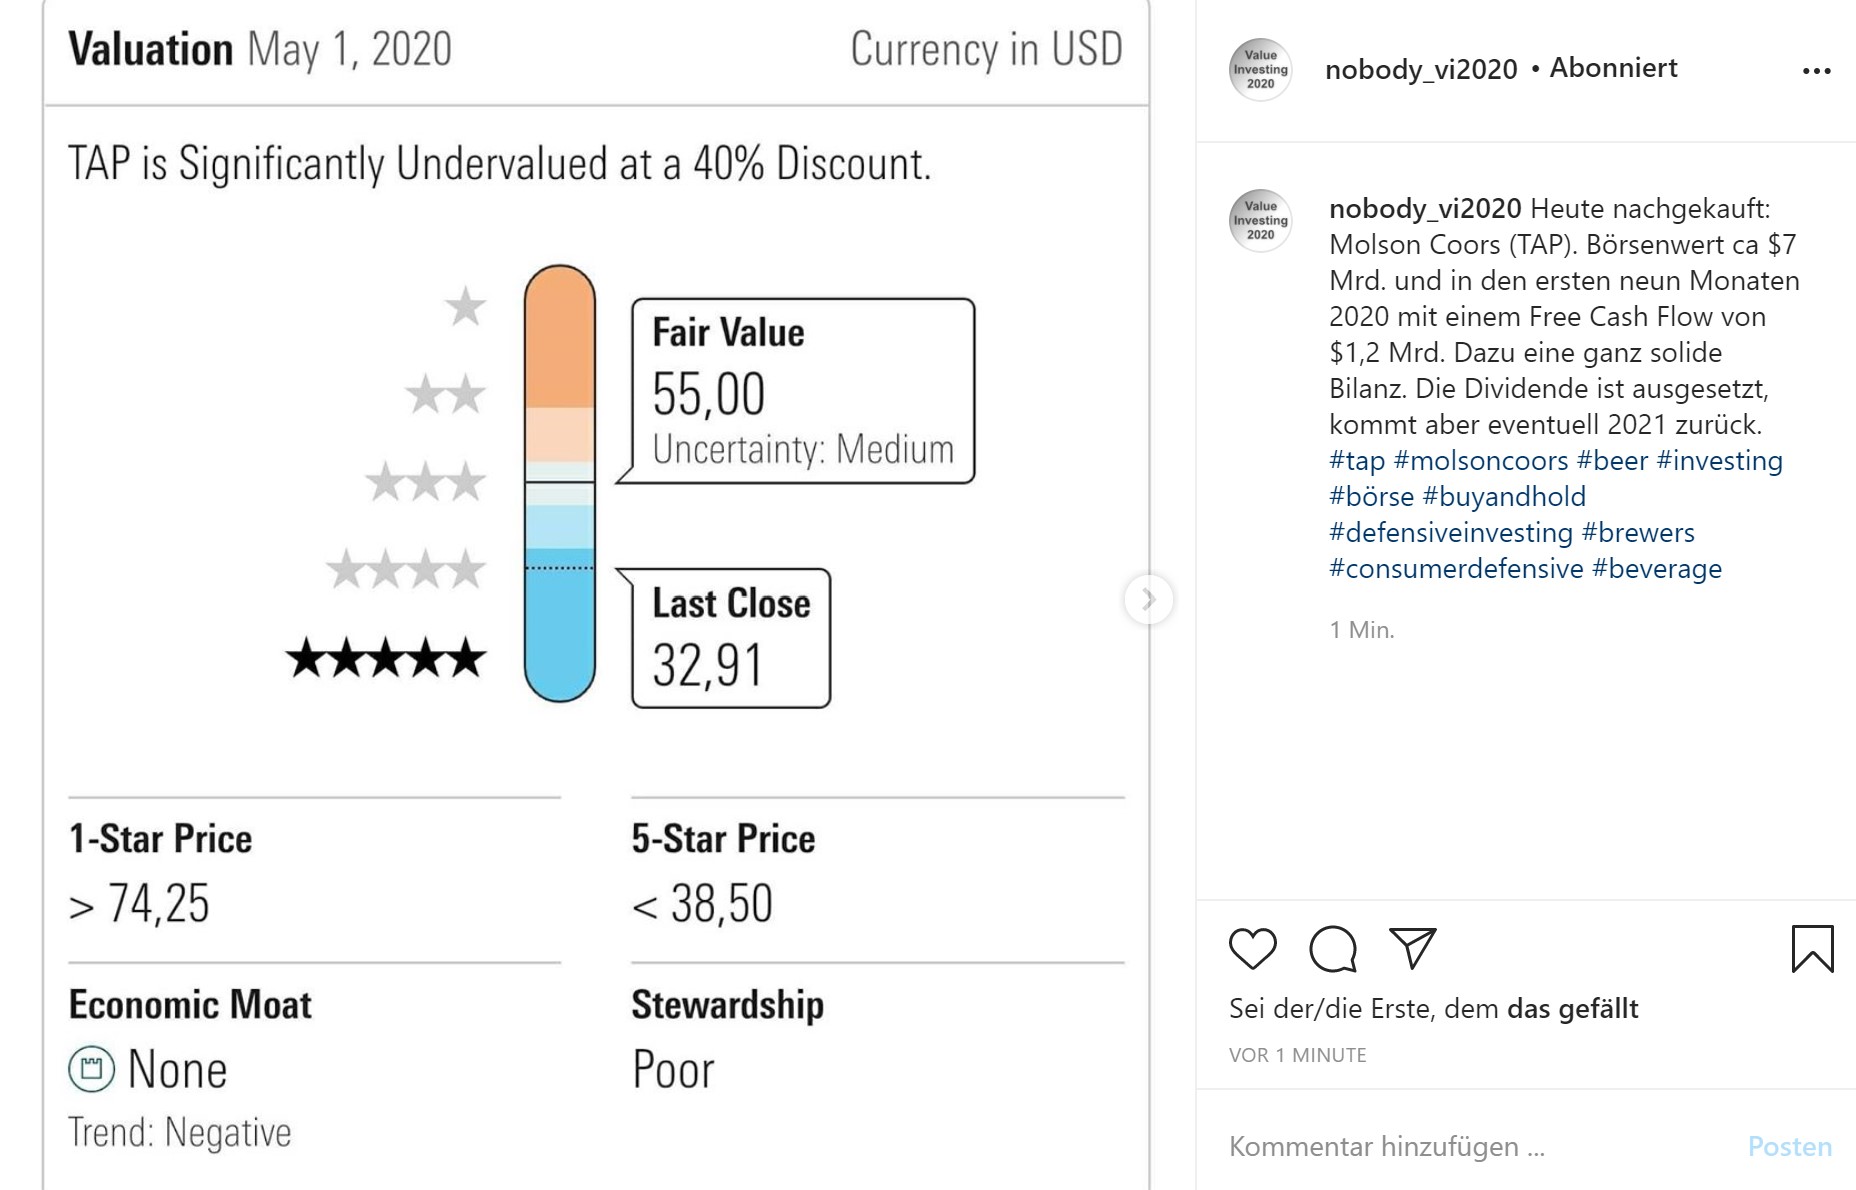The height and width of the screenshot is (1190, 1856).
Task: Open the #consumerdefensive hashtag
Action: (1456, 569)
